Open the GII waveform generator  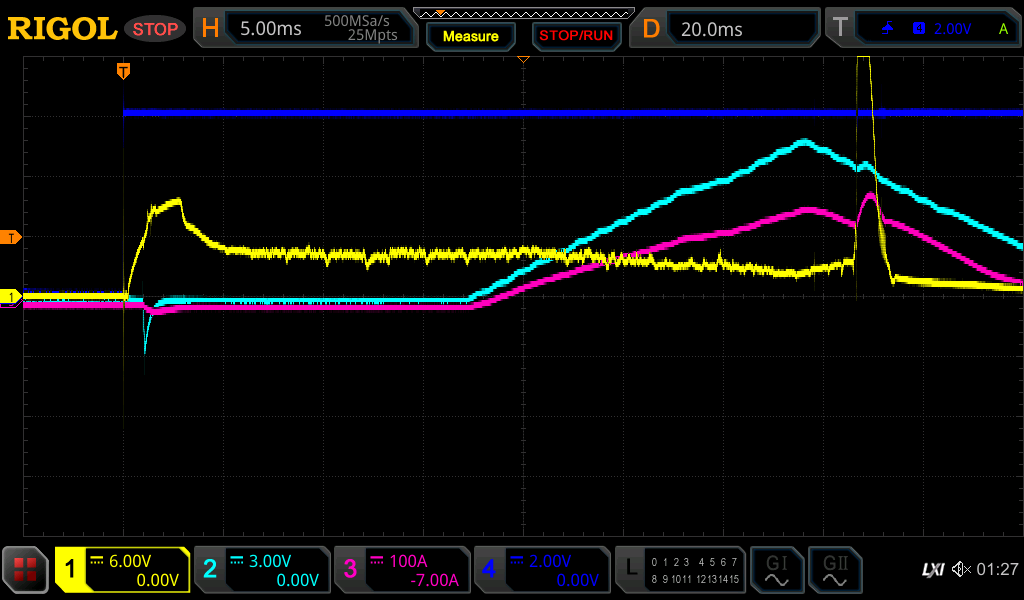click(x=835, y=570)
